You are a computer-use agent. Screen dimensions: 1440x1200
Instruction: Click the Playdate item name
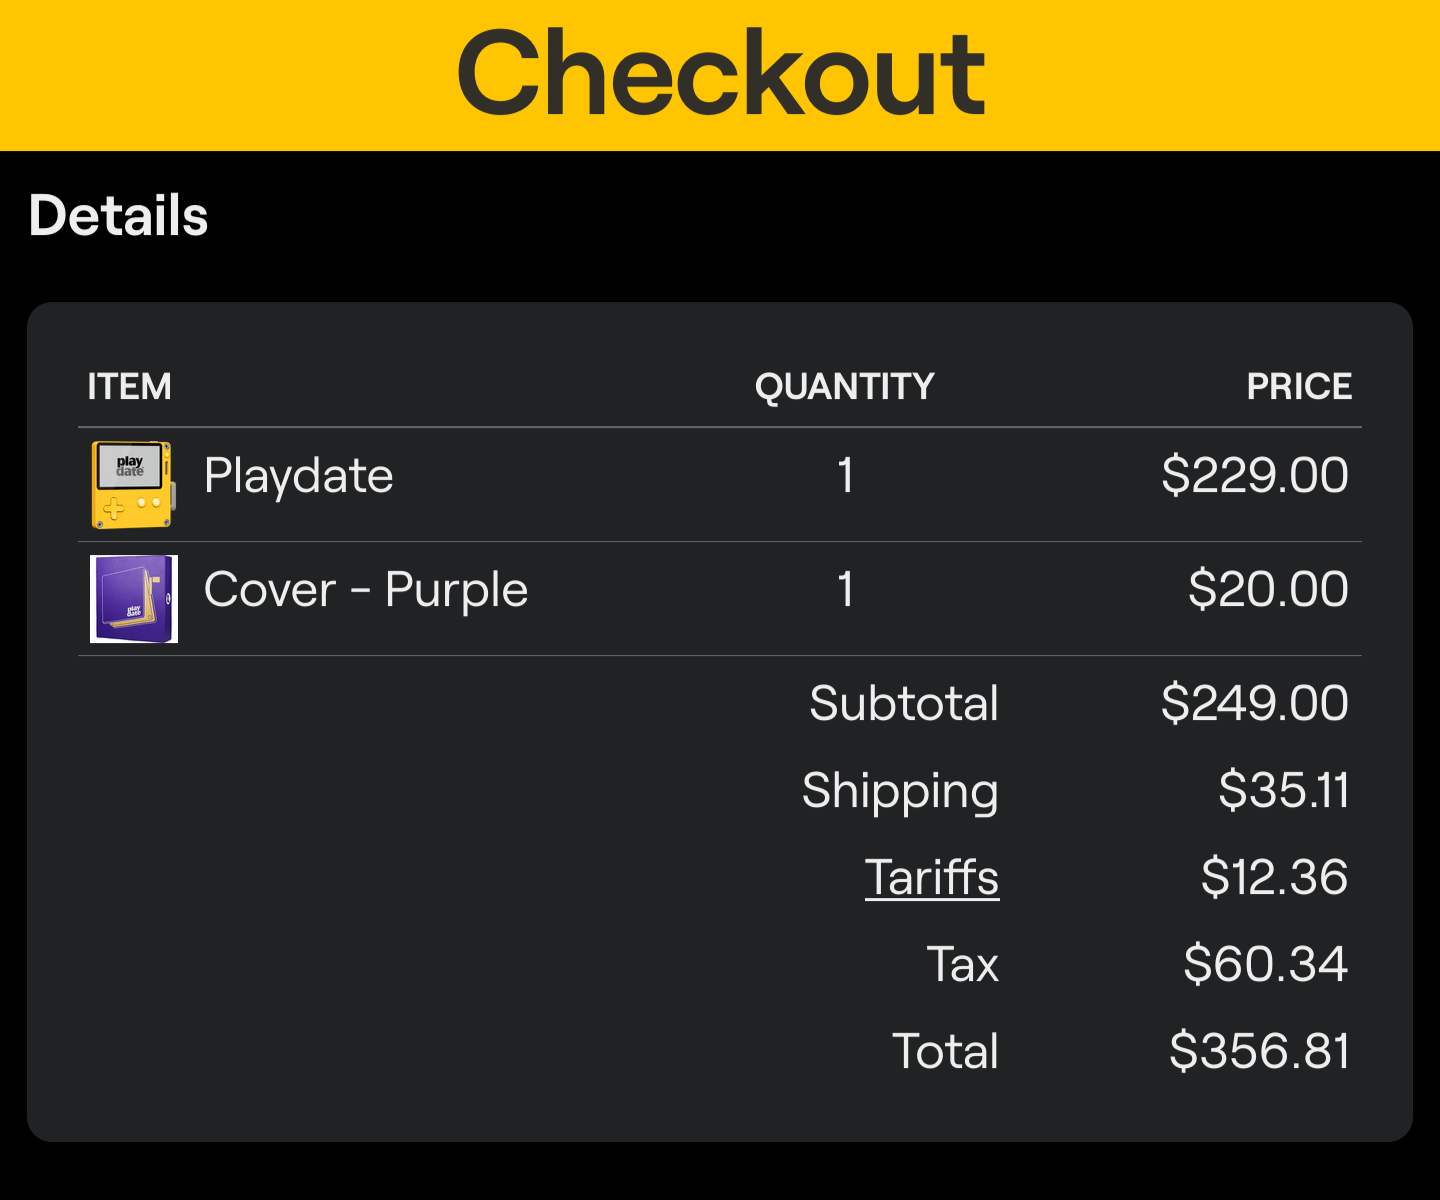click(299, 476)
